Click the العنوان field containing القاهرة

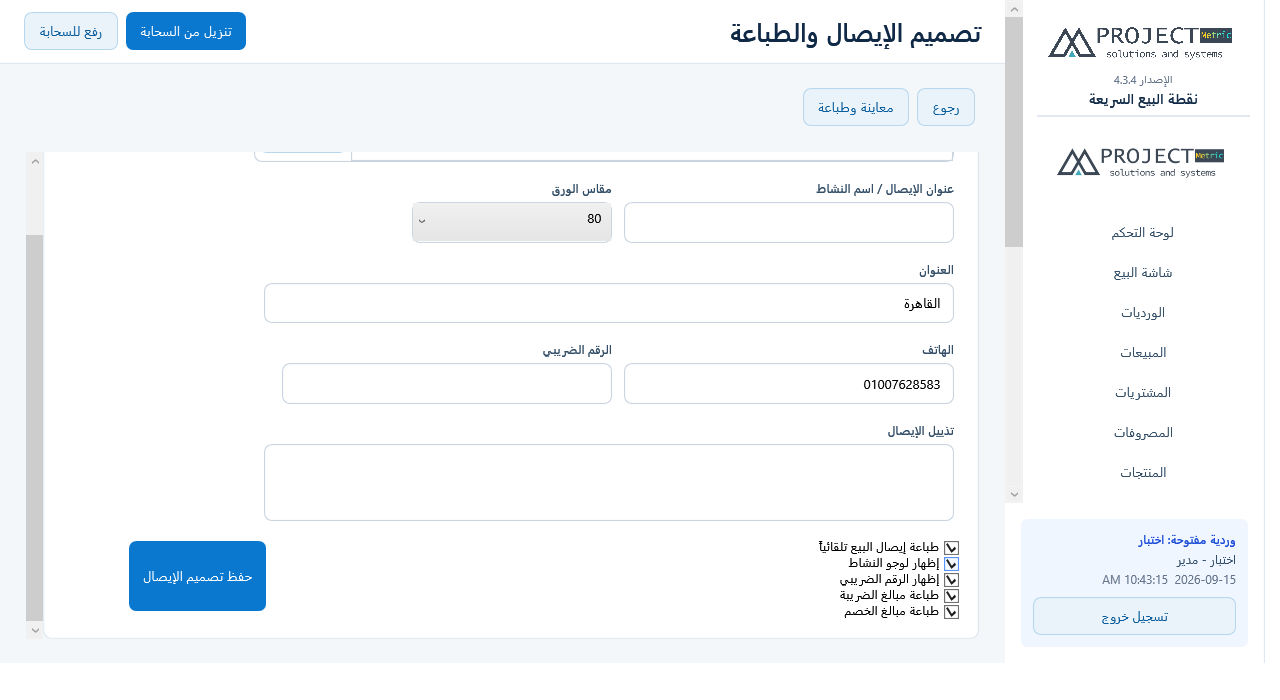point(609,303)
